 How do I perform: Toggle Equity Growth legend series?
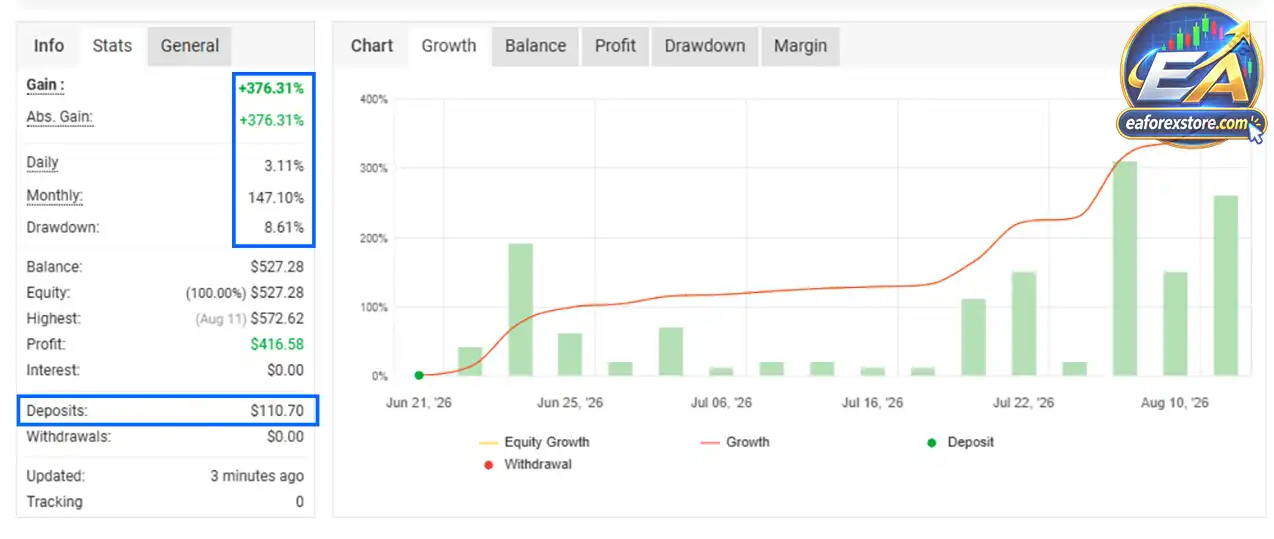pyautogui.click(x=535, y=442)
